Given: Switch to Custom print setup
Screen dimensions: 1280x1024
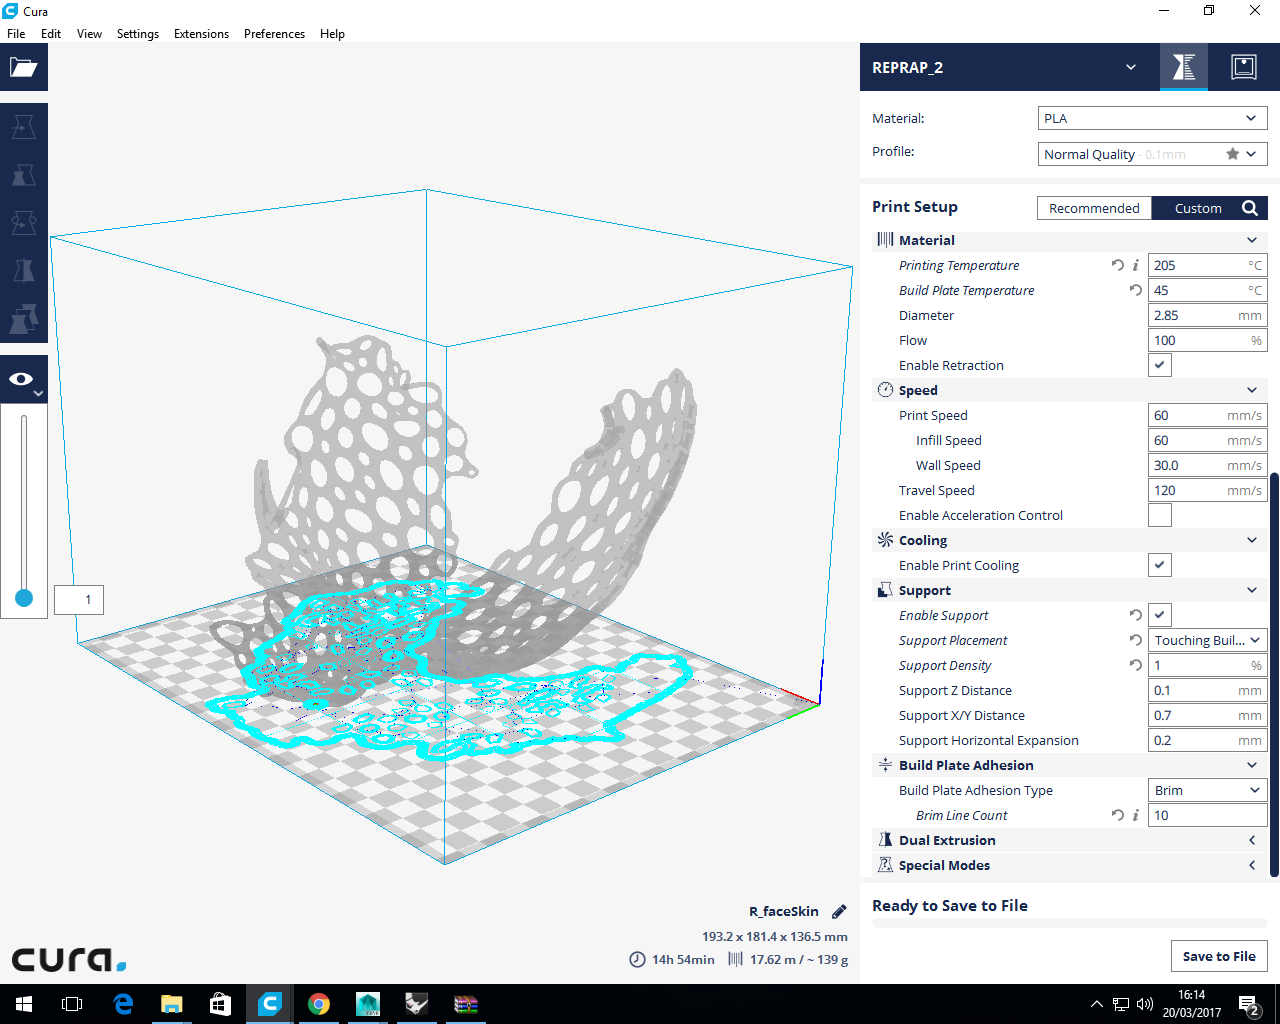Looking at the screenshot, I should point(1198,208).
